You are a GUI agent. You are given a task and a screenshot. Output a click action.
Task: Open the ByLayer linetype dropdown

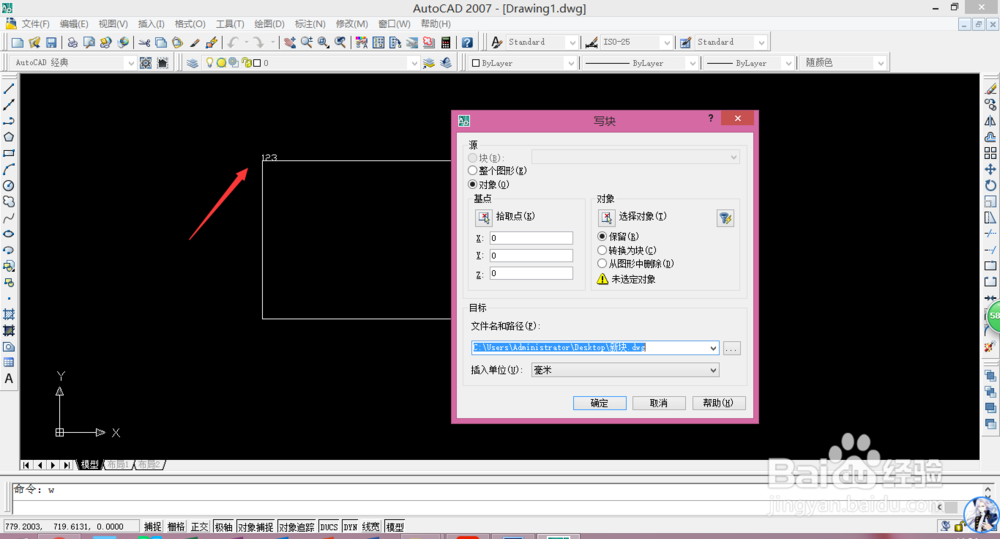pyautogui.click(x=691, y=63)
